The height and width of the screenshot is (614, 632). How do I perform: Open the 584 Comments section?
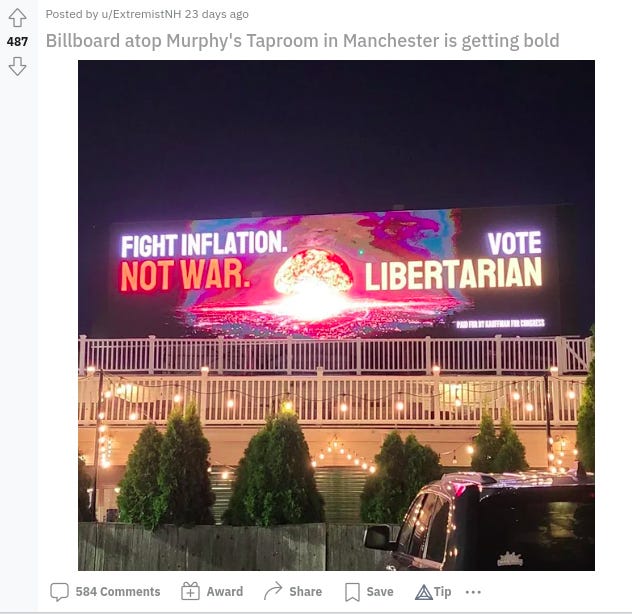click(x=118, y=591)
